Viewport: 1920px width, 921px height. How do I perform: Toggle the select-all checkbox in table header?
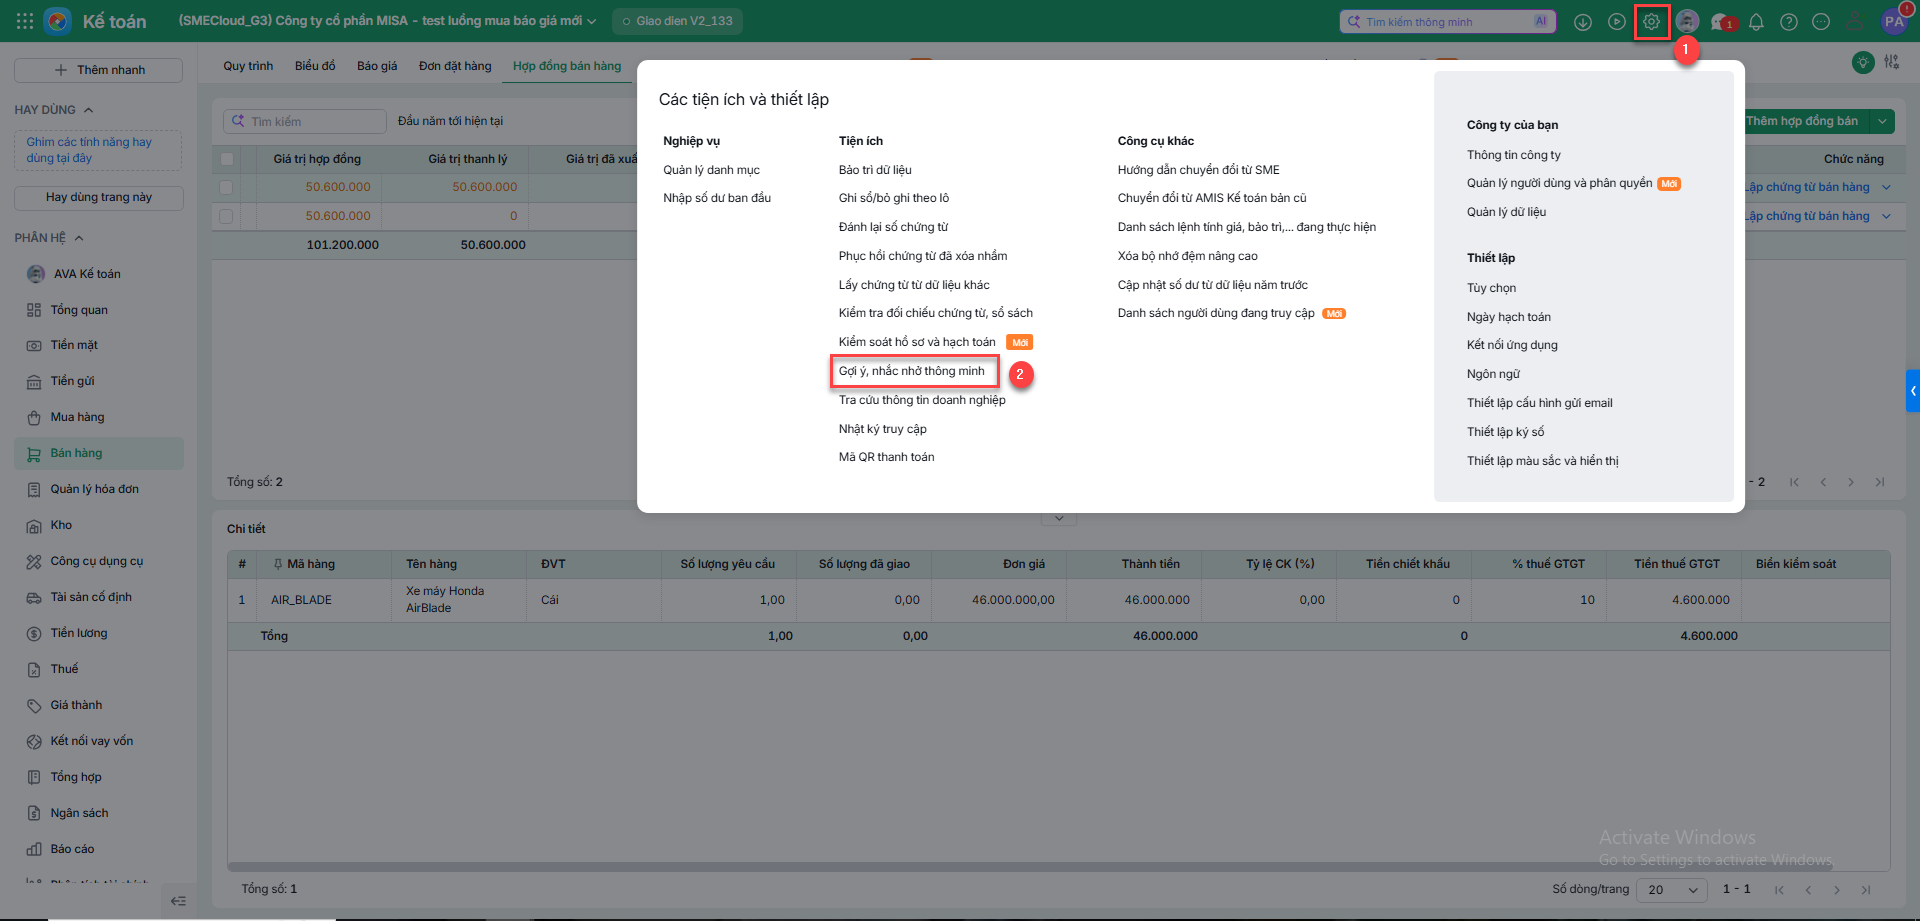coord(227,159)
